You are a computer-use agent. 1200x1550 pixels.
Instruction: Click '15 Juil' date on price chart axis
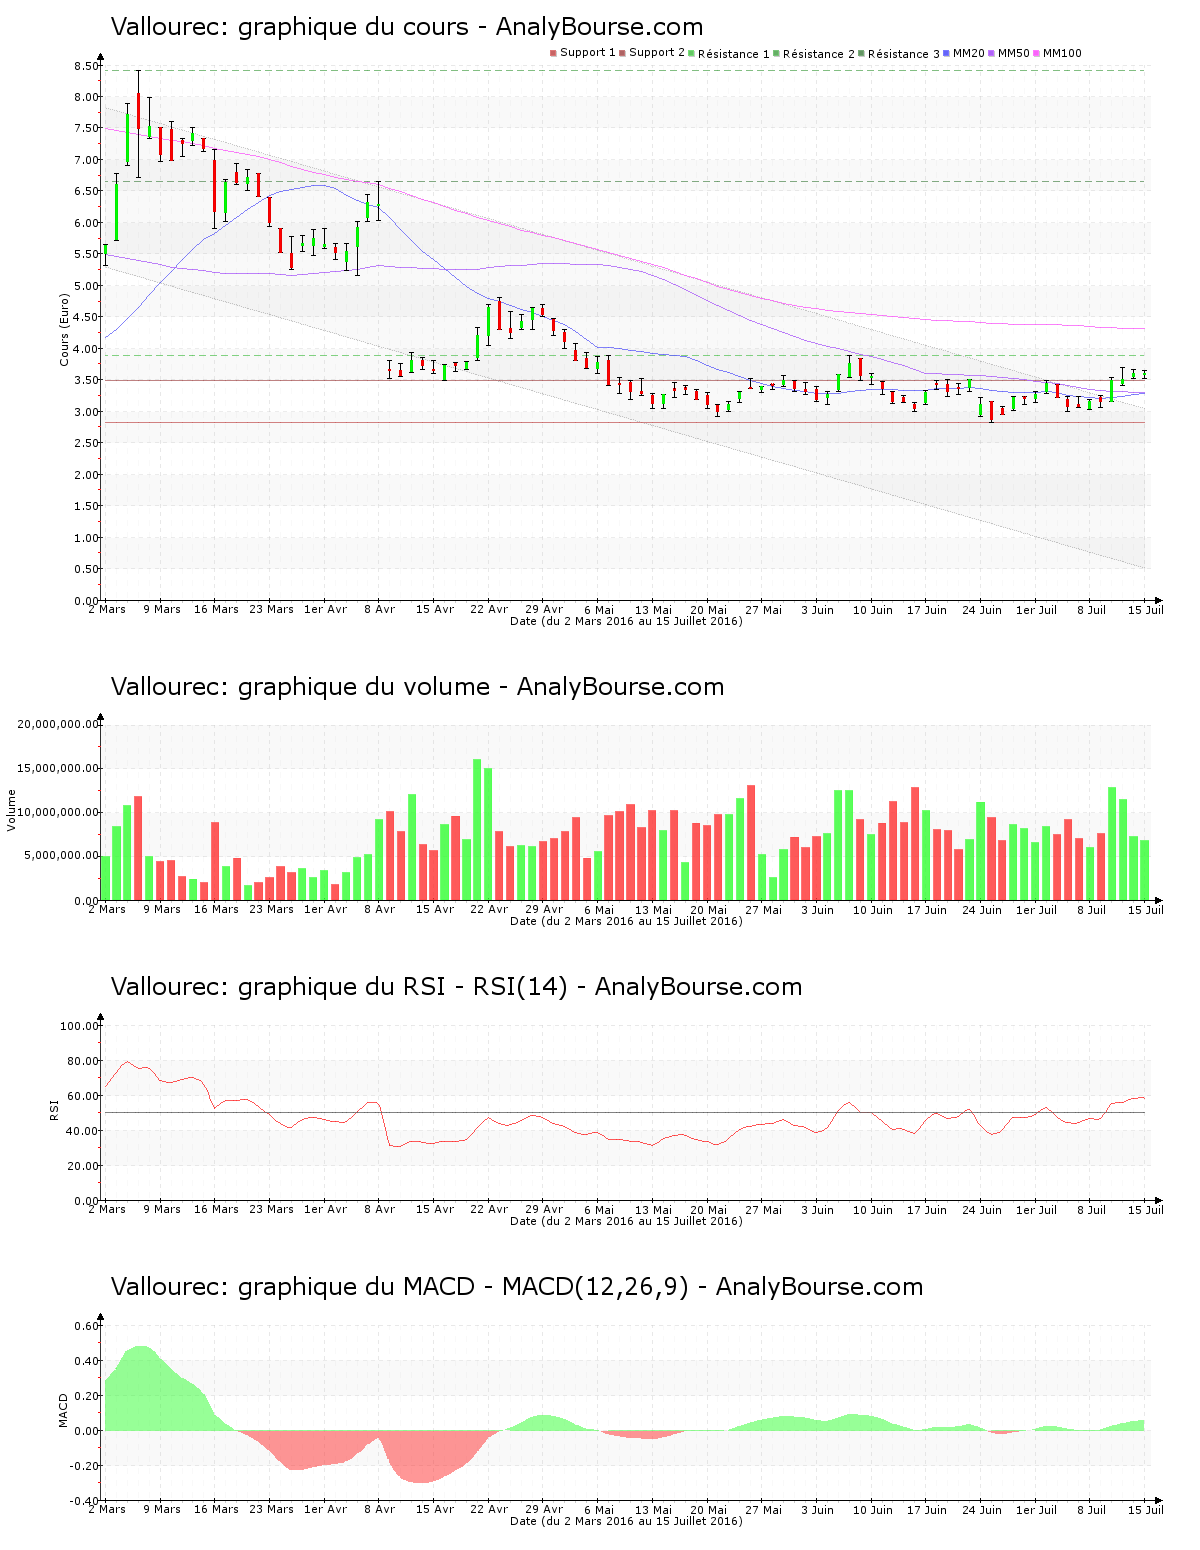click(x=1146, y=609)
